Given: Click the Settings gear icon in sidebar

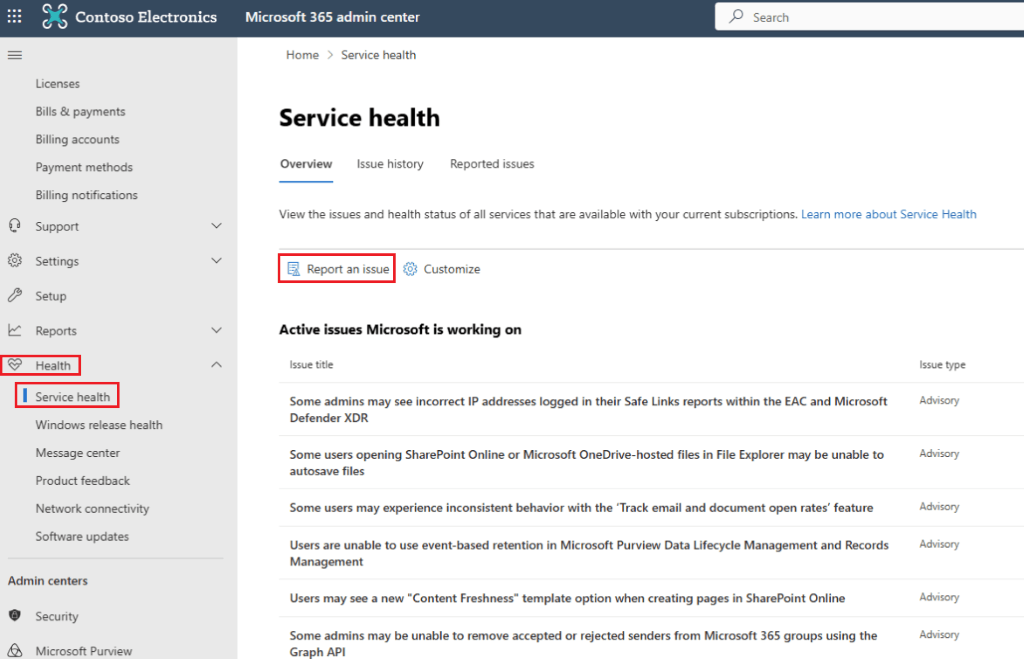Looking at the screenshot, I should pos(15,261).
